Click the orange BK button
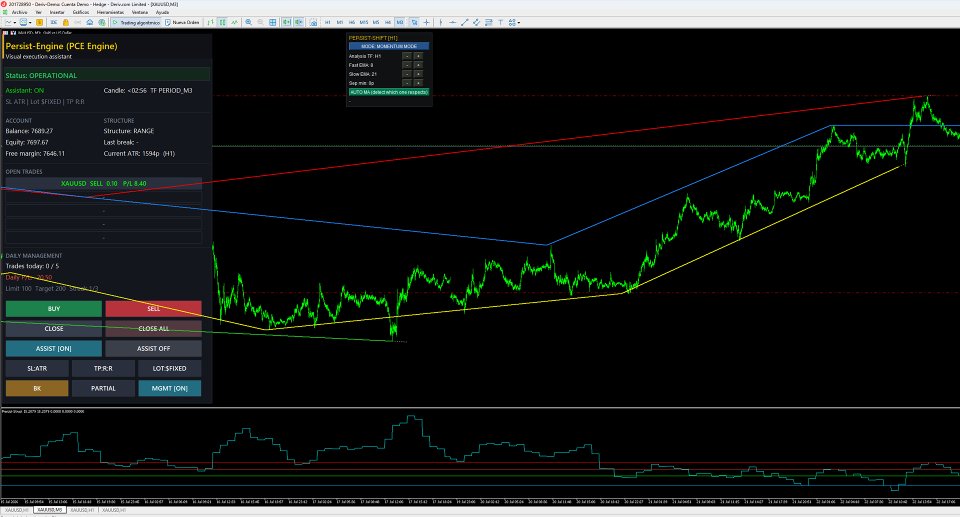Viewport: 960px width, 517px height. 37,388
